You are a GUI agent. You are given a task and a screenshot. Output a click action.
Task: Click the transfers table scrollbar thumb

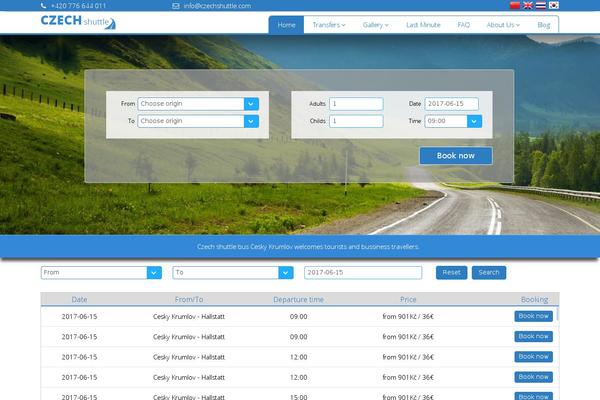click(x=558, y=314)
